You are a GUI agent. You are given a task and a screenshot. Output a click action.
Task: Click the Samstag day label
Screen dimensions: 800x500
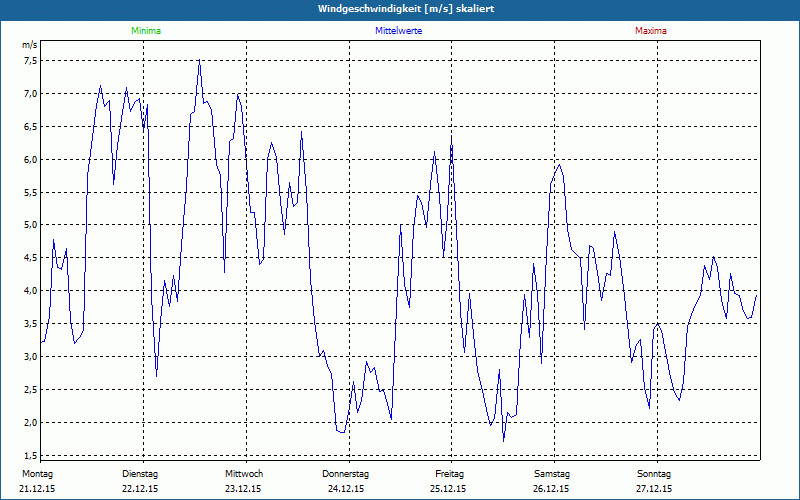pyautogui.click(x=552, y=474)
